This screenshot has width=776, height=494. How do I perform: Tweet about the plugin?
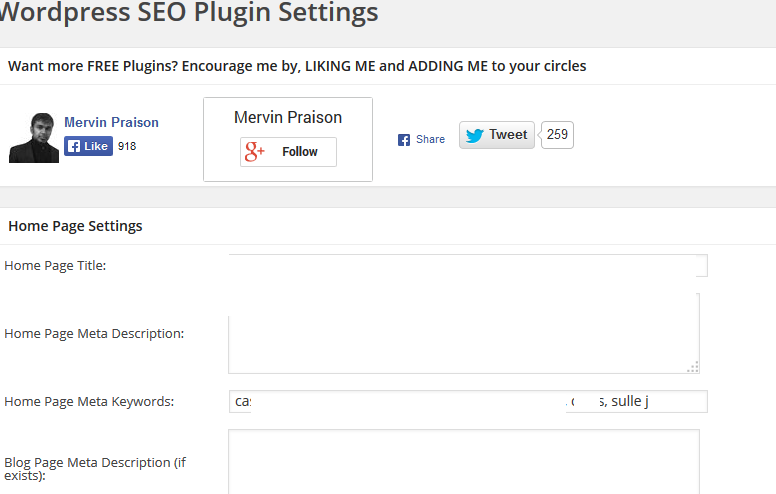[x=497, y=135]
